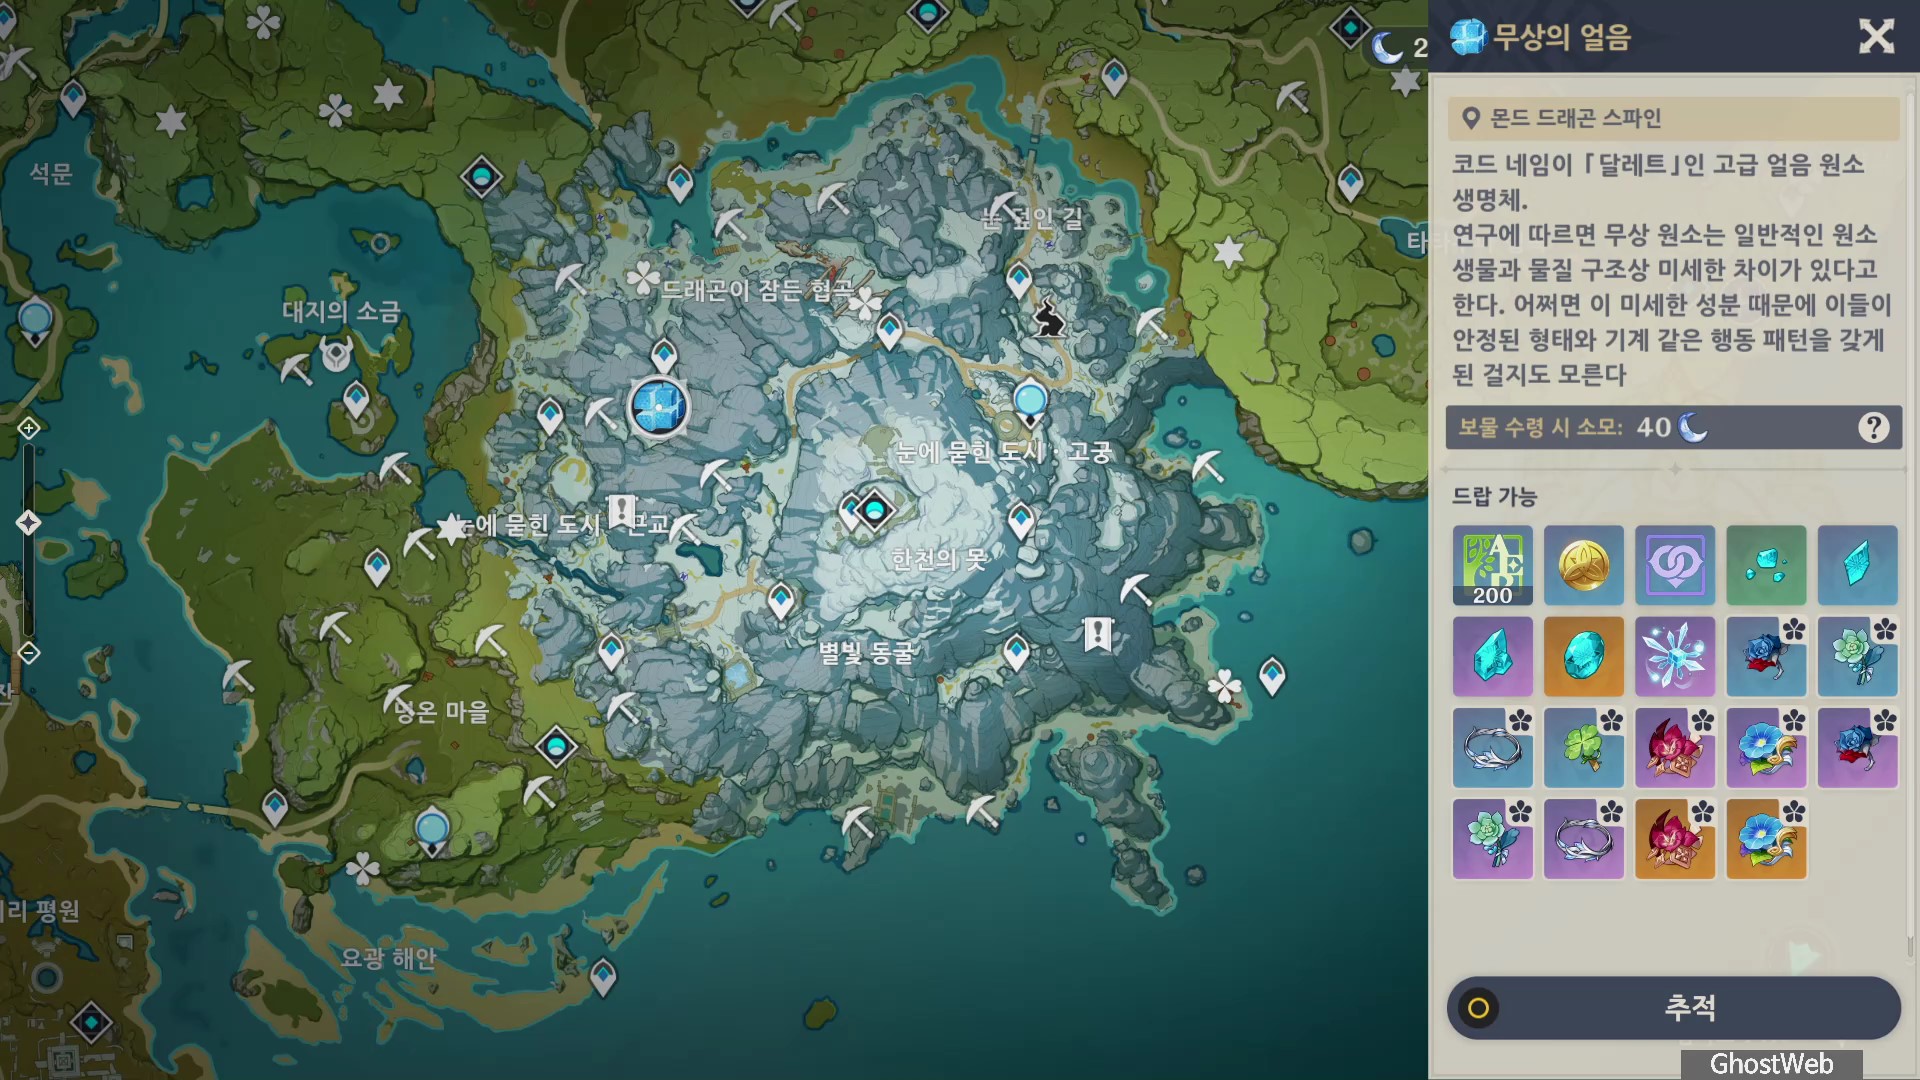
Task: Click the teleport waypoint above 별빛 동굴
Action: [x=781, y=601]
